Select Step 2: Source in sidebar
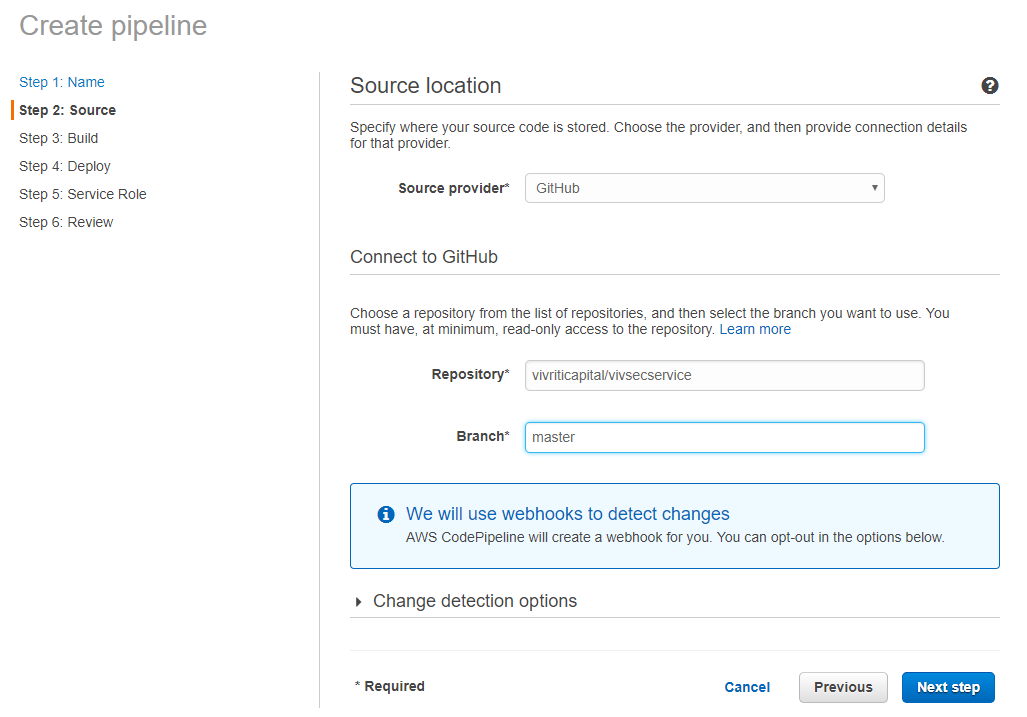This screenshot has width=1027, height=717. point(67,110)
